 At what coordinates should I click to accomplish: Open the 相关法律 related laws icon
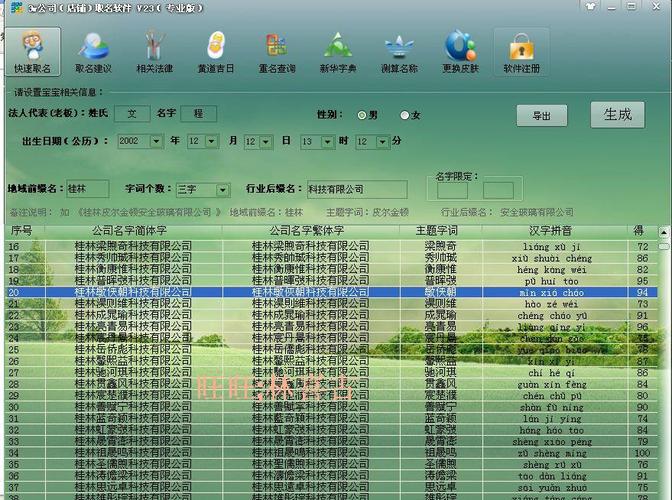tap(154, 51)
